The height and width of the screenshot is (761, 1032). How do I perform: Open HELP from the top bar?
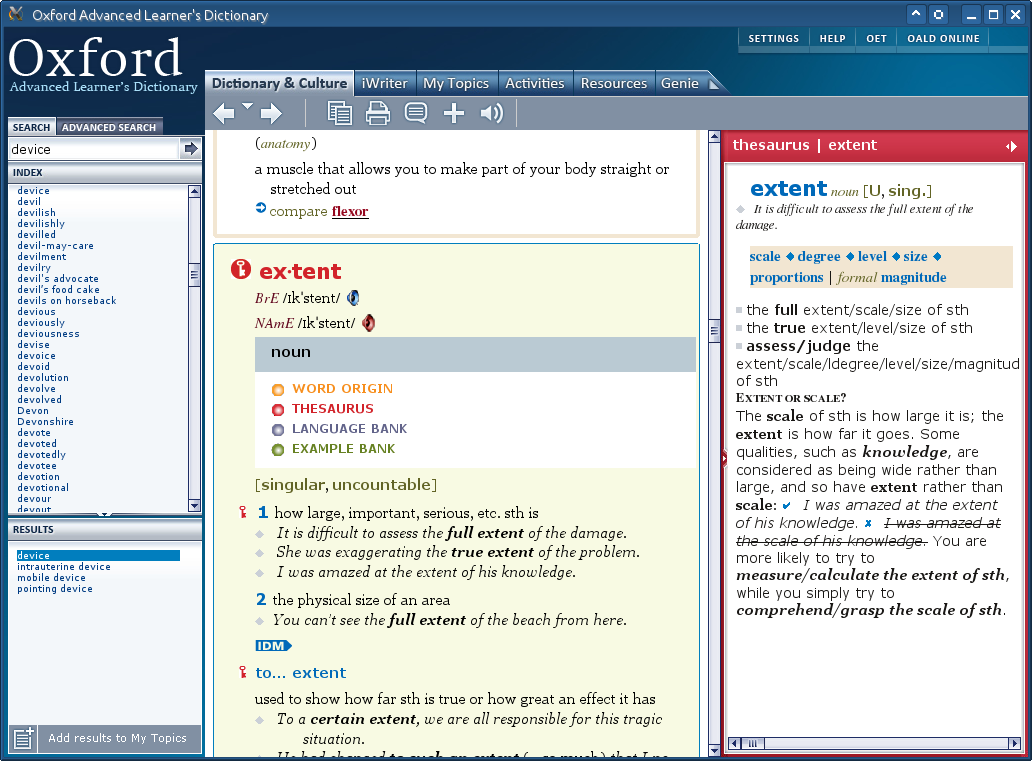tap(833, 38)
